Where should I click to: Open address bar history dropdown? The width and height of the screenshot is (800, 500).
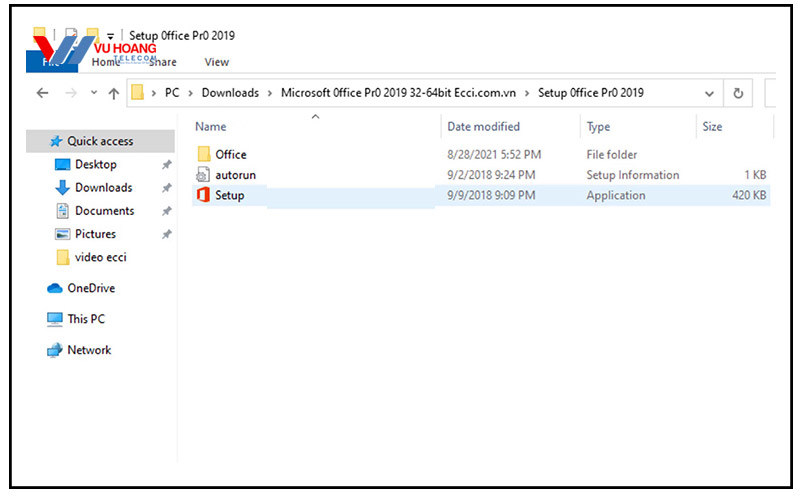click(709, 94)
